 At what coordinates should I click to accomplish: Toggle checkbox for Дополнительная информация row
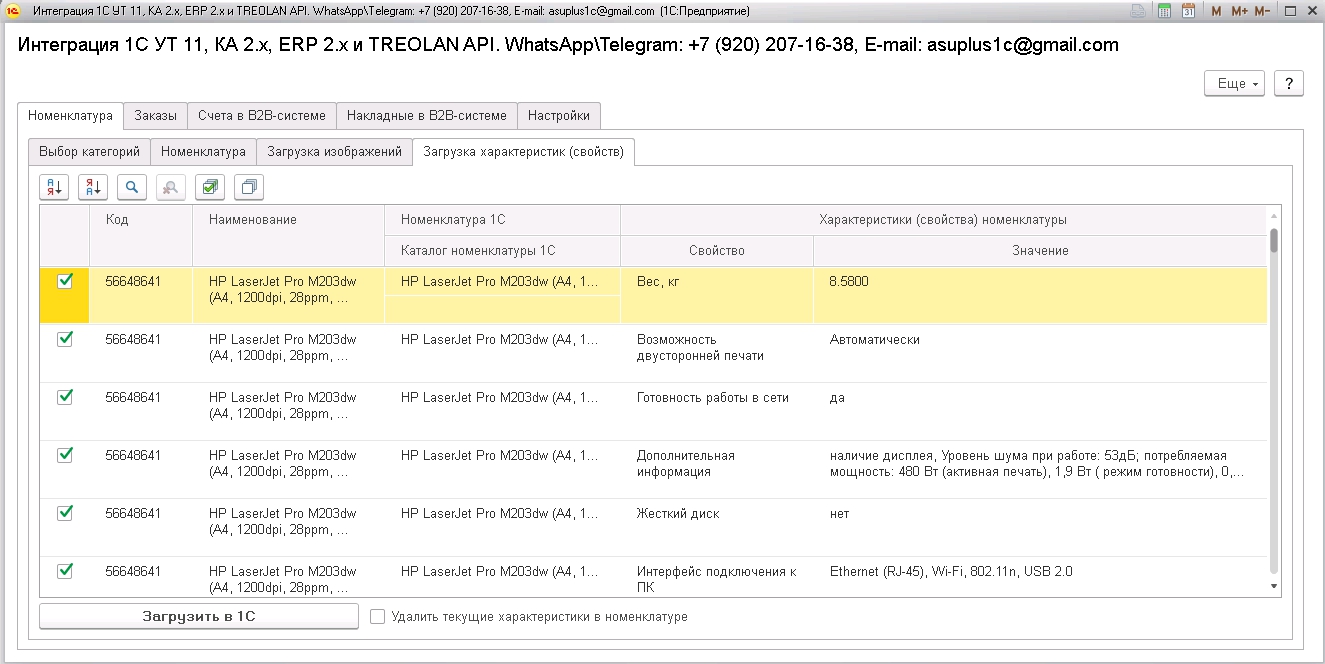point(65,455)
